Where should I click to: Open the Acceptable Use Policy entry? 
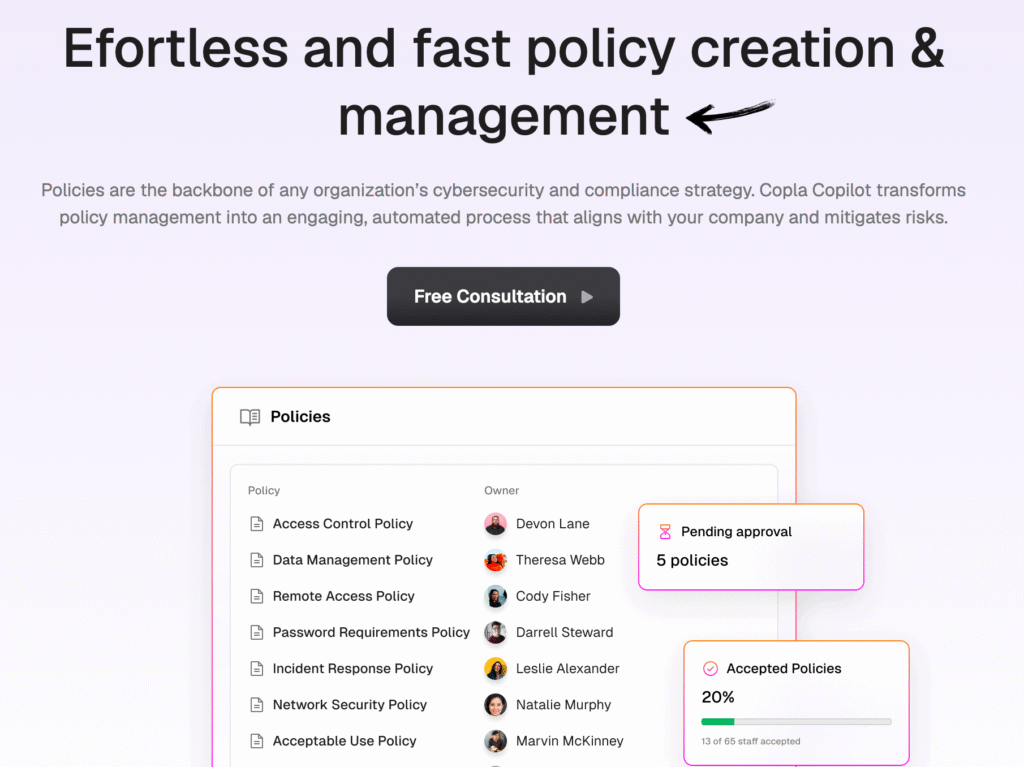tap(344, 741)
